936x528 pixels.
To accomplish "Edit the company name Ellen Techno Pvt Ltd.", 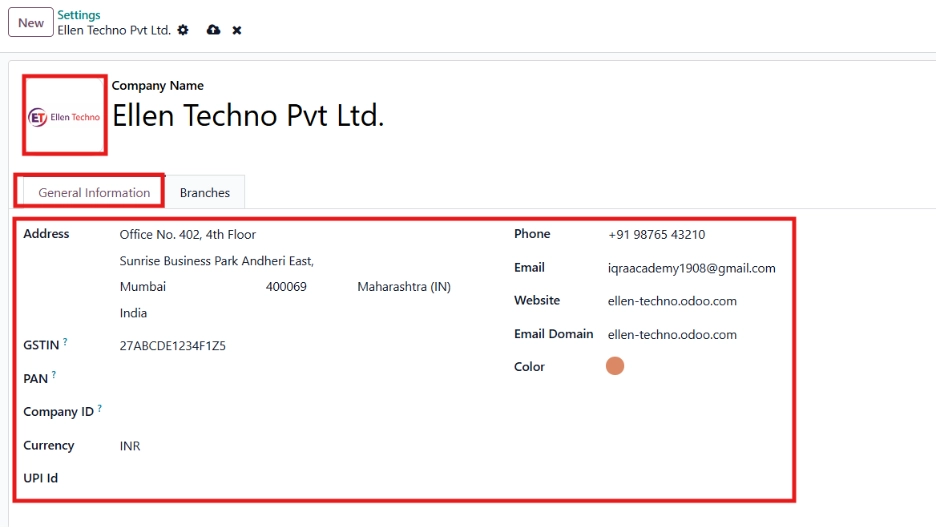I will (248, 115).
